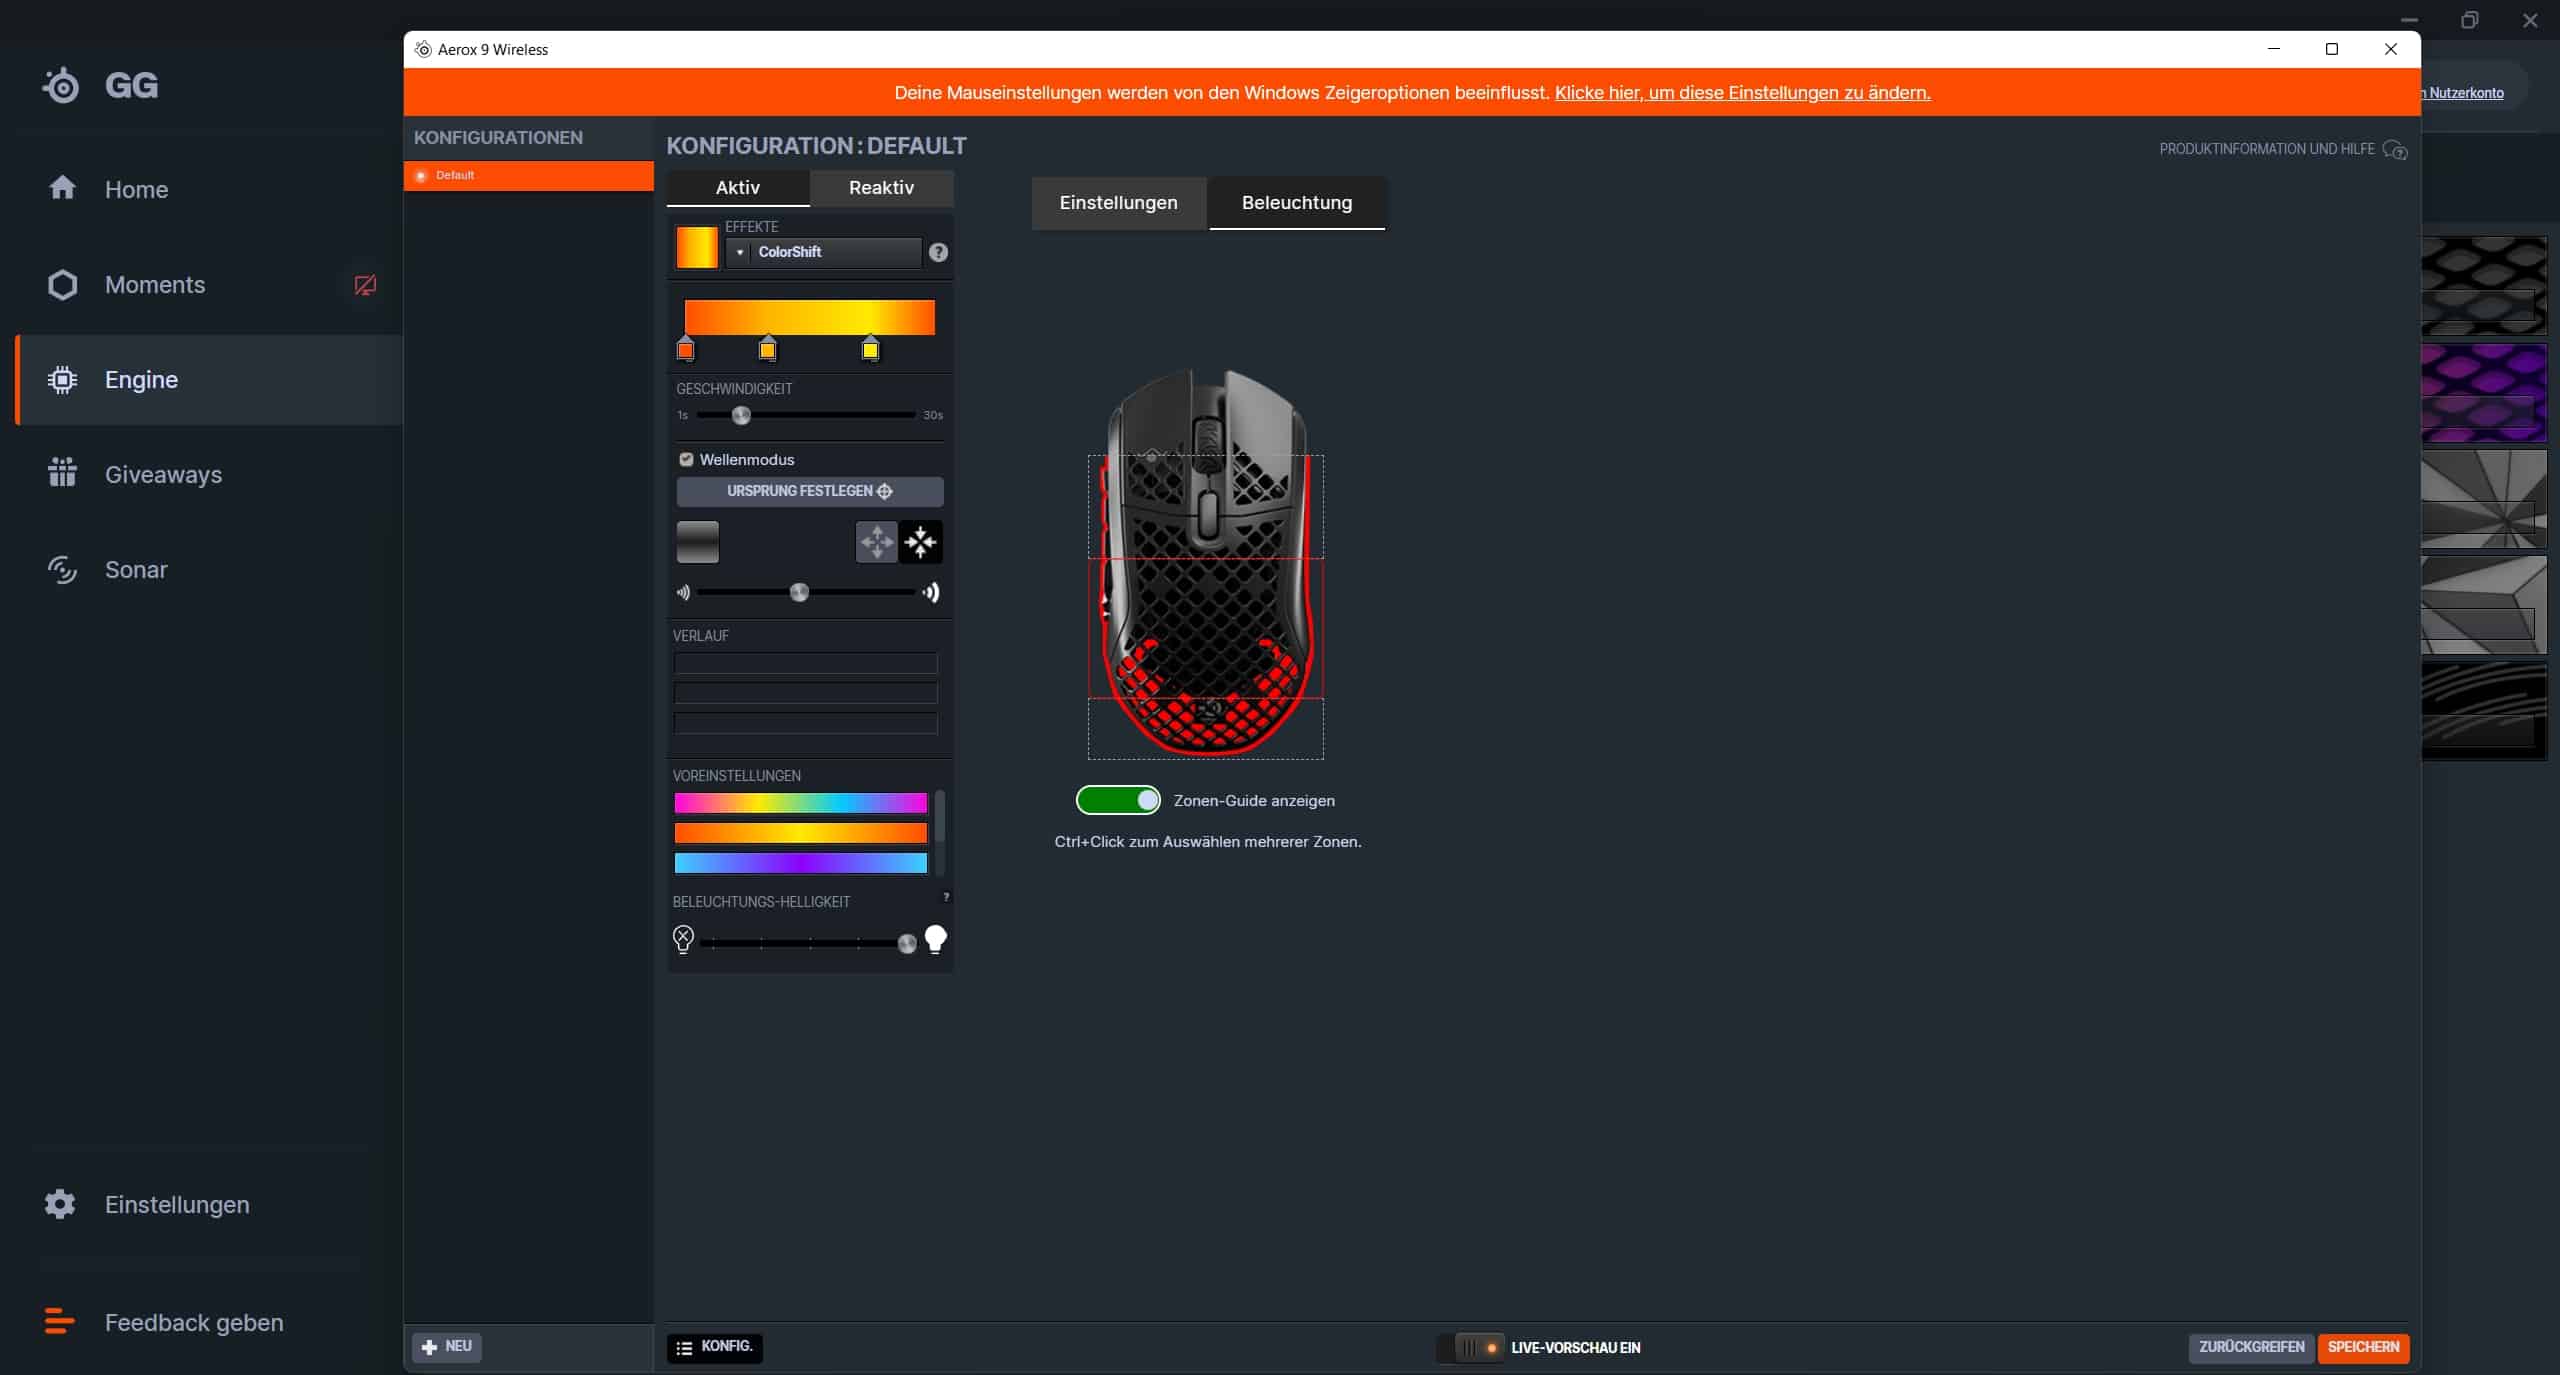
Task: Turn off Zonen-Guide anzeigen switch
Action: pos(1118,800)
